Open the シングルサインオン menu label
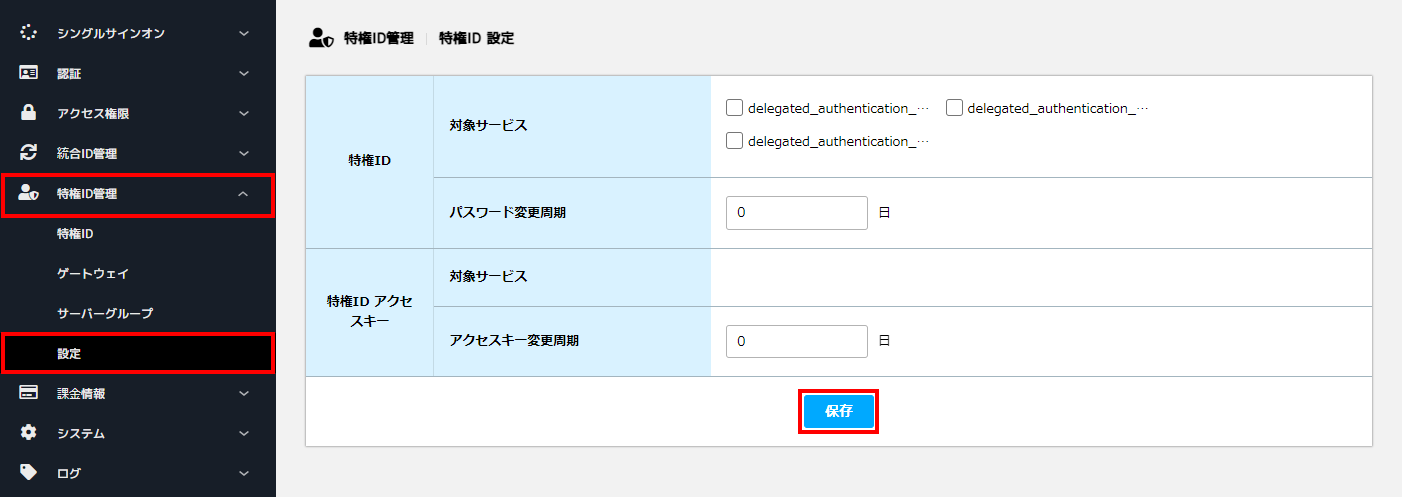Image resolution: width=1402 pixels, height=497 pixels. point(111,33)
